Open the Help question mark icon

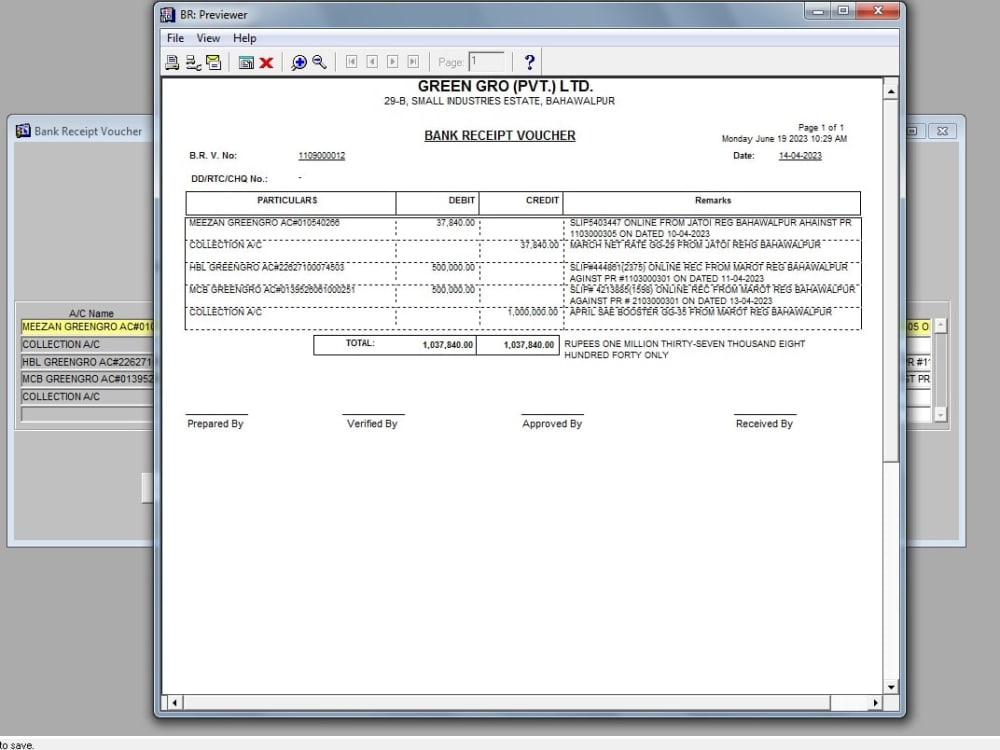(x=528, y=62)
